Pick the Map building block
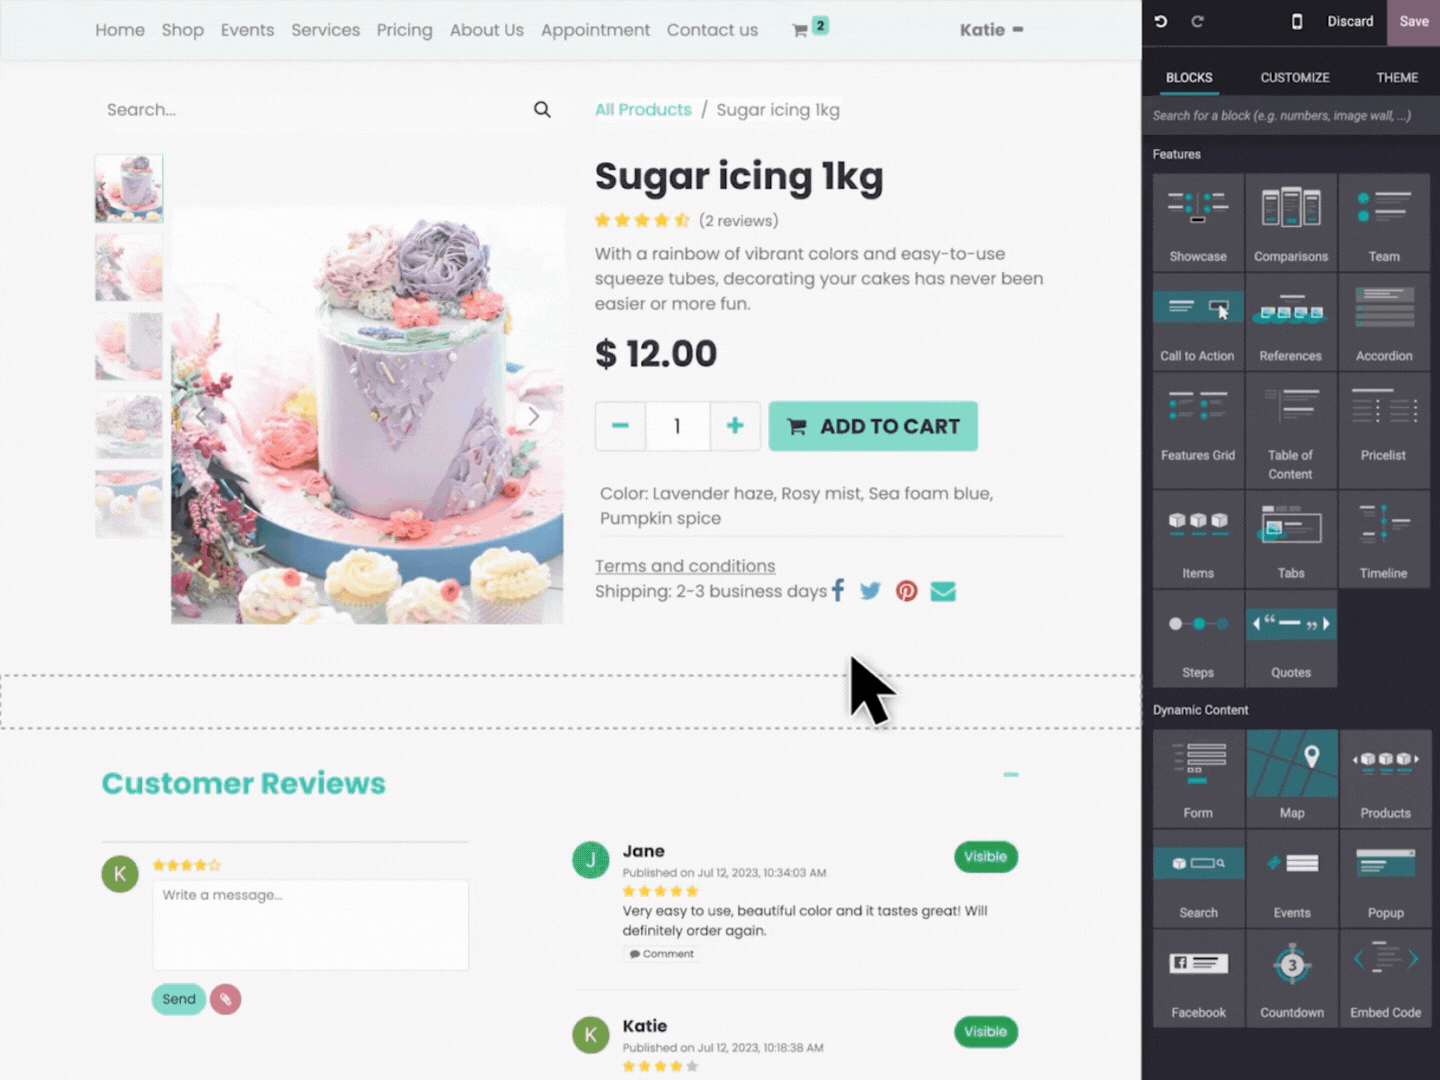The image size is (1440, 1080). point(1291,778)
